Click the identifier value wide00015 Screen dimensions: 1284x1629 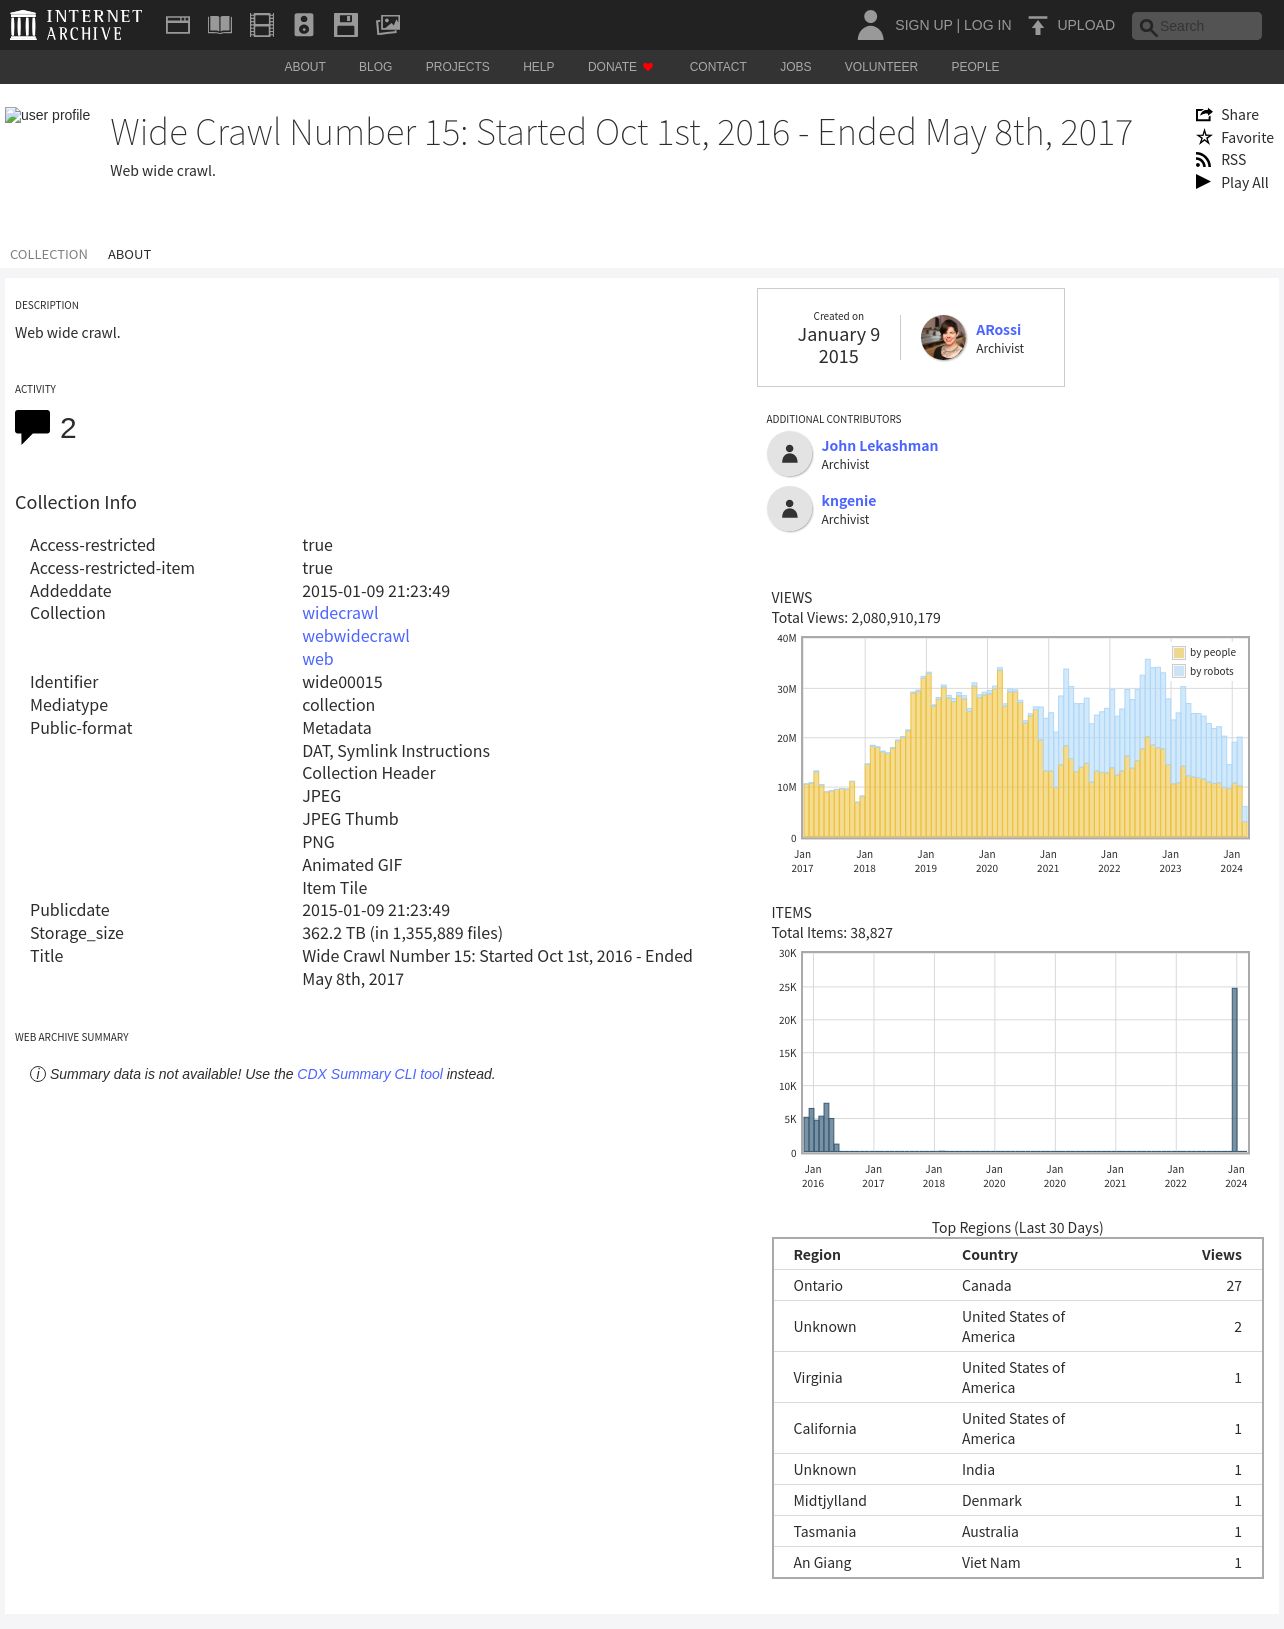(343, 682)
